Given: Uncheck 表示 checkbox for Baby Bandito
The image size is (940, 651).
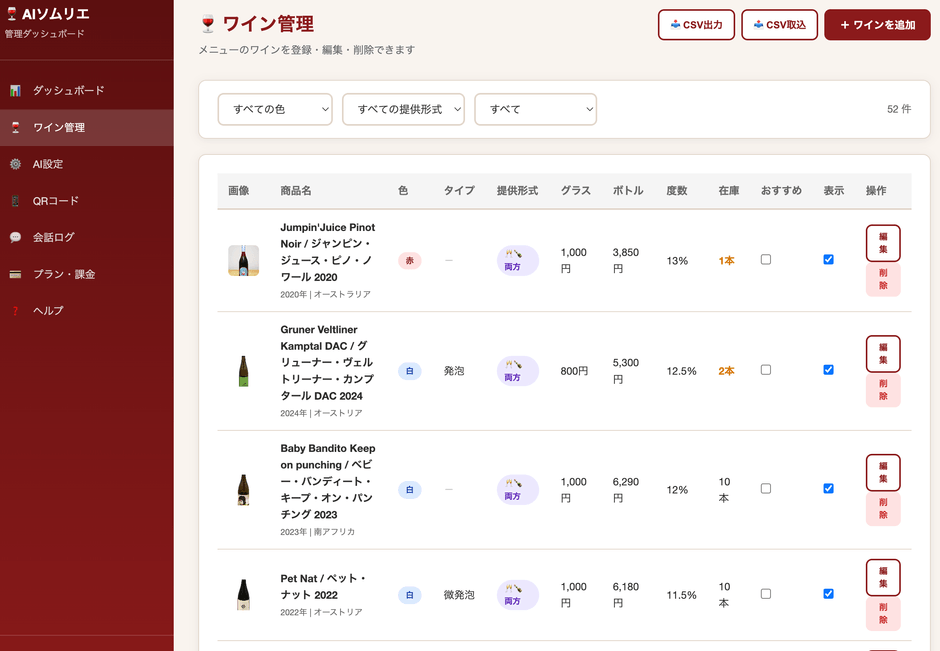Looking at the screenshot, I should click(x=828, y=489).
